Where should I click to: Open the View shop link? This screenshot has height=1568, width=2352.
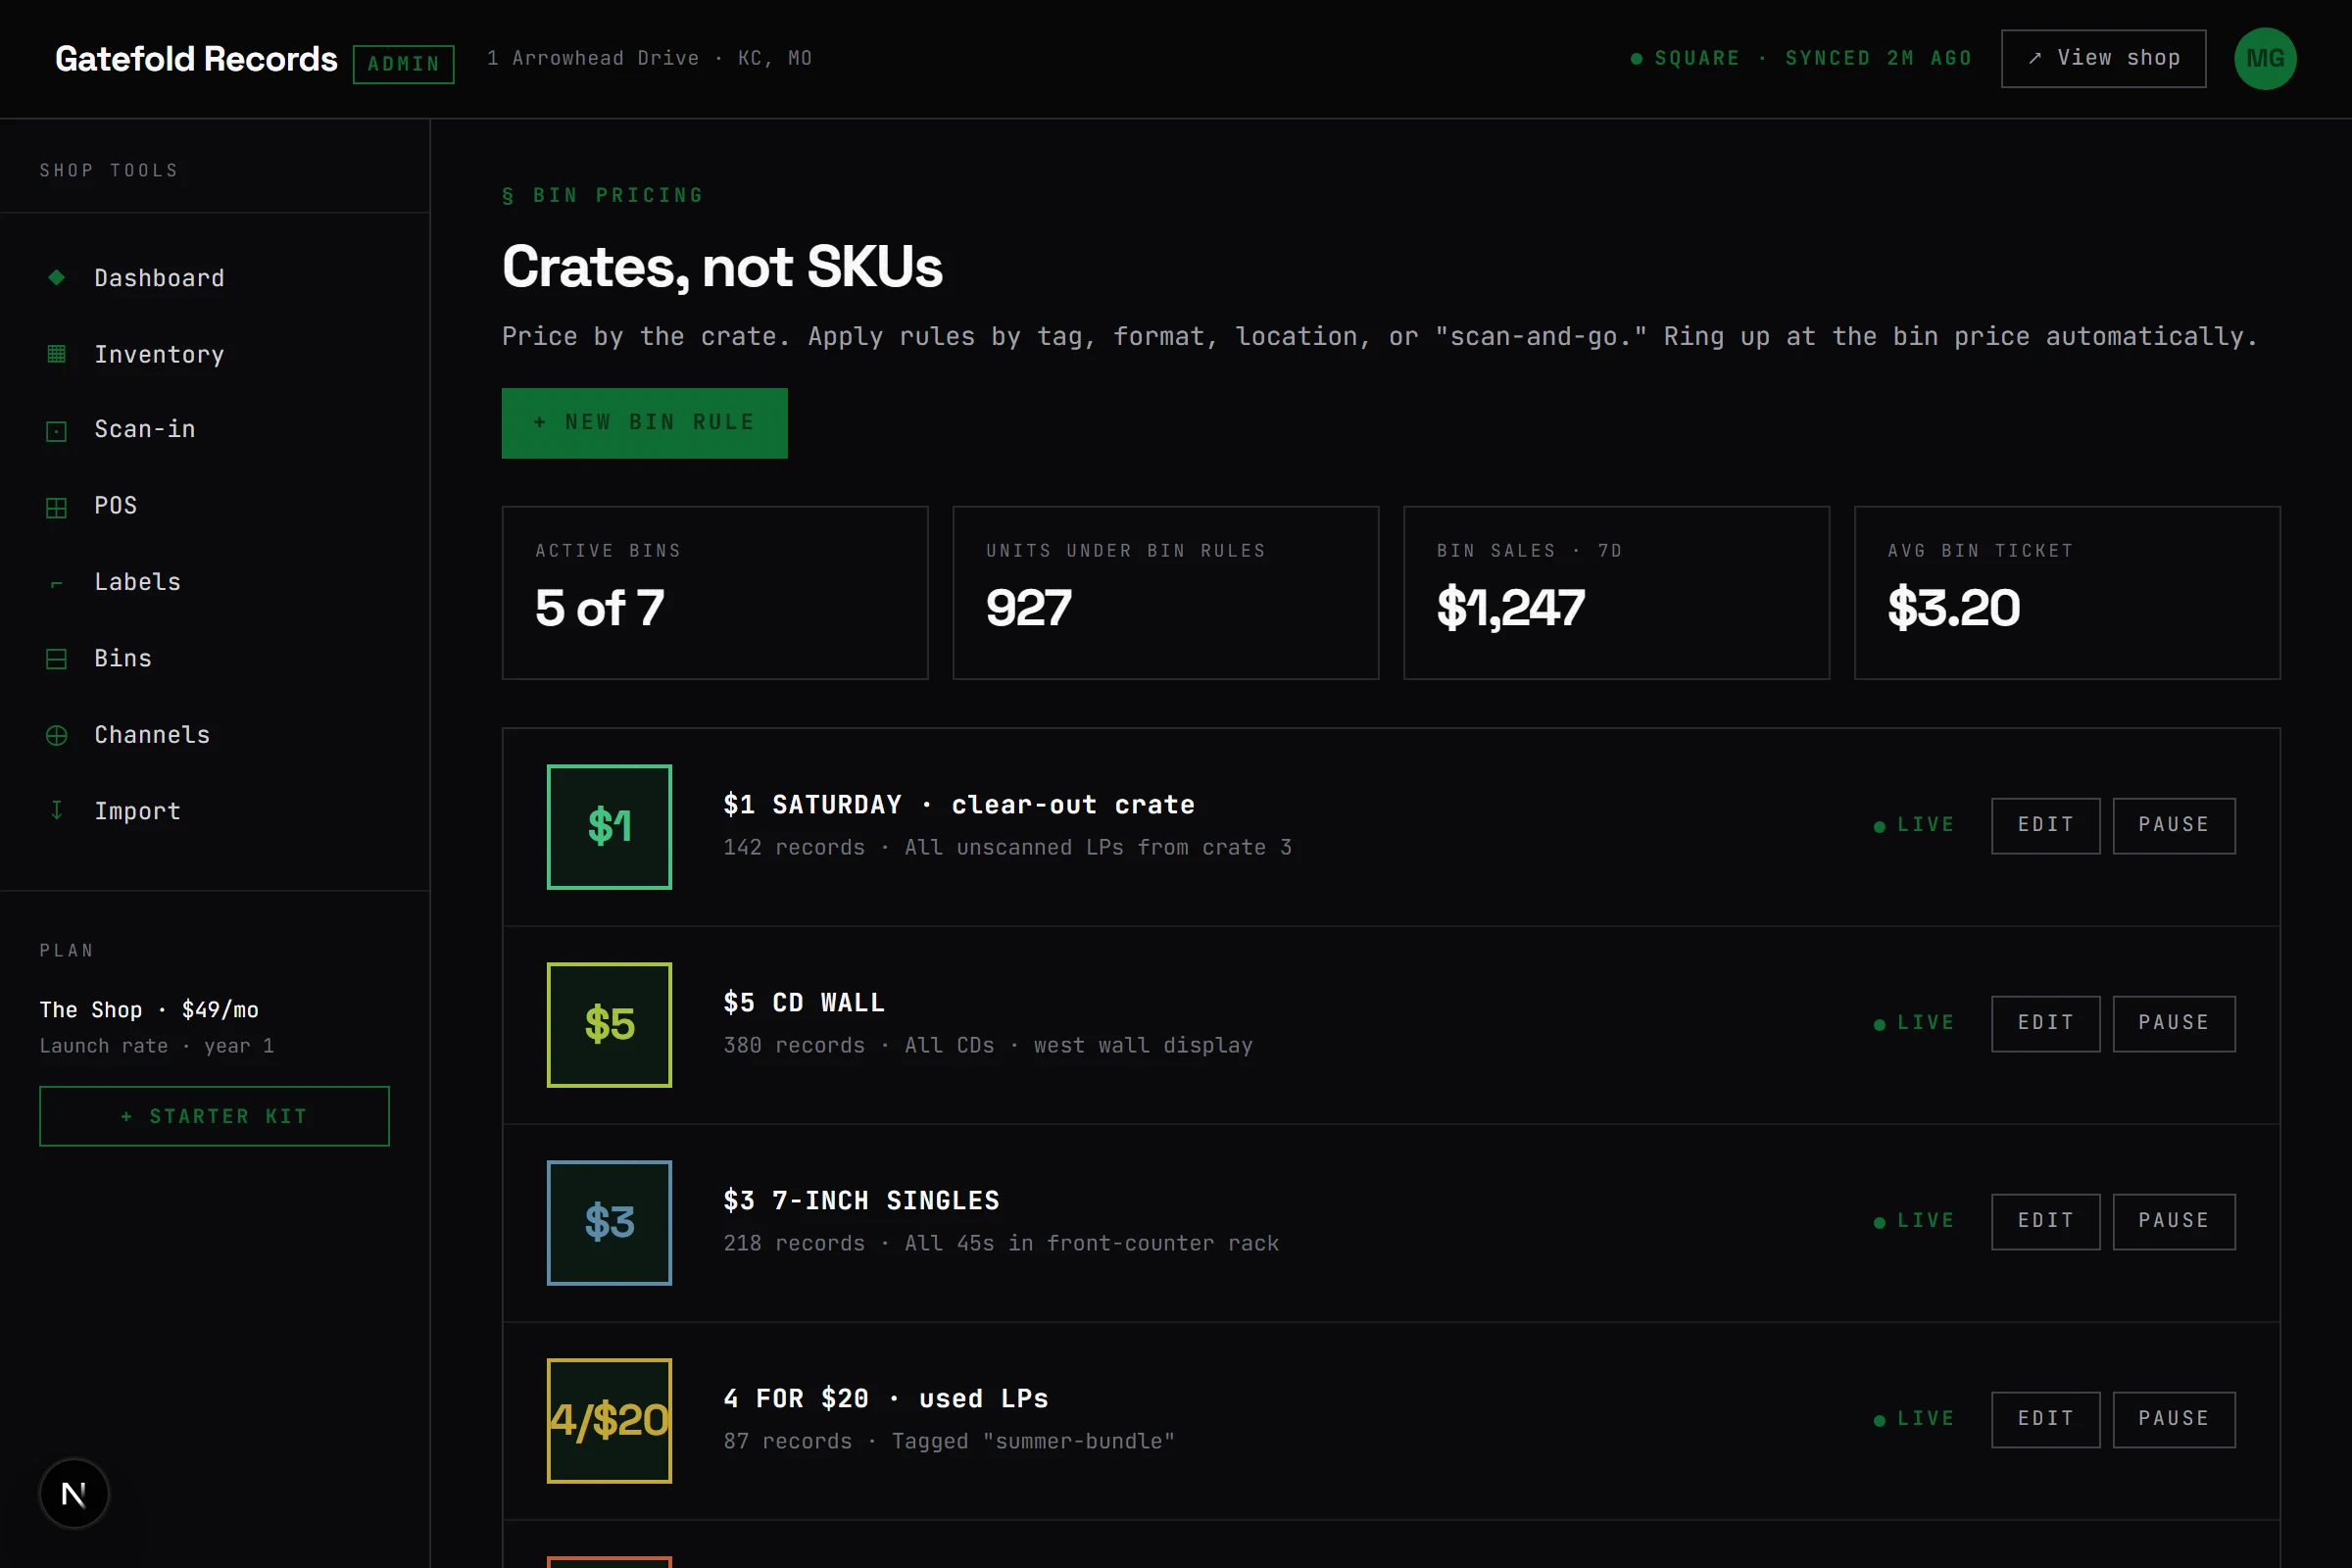2104,59
